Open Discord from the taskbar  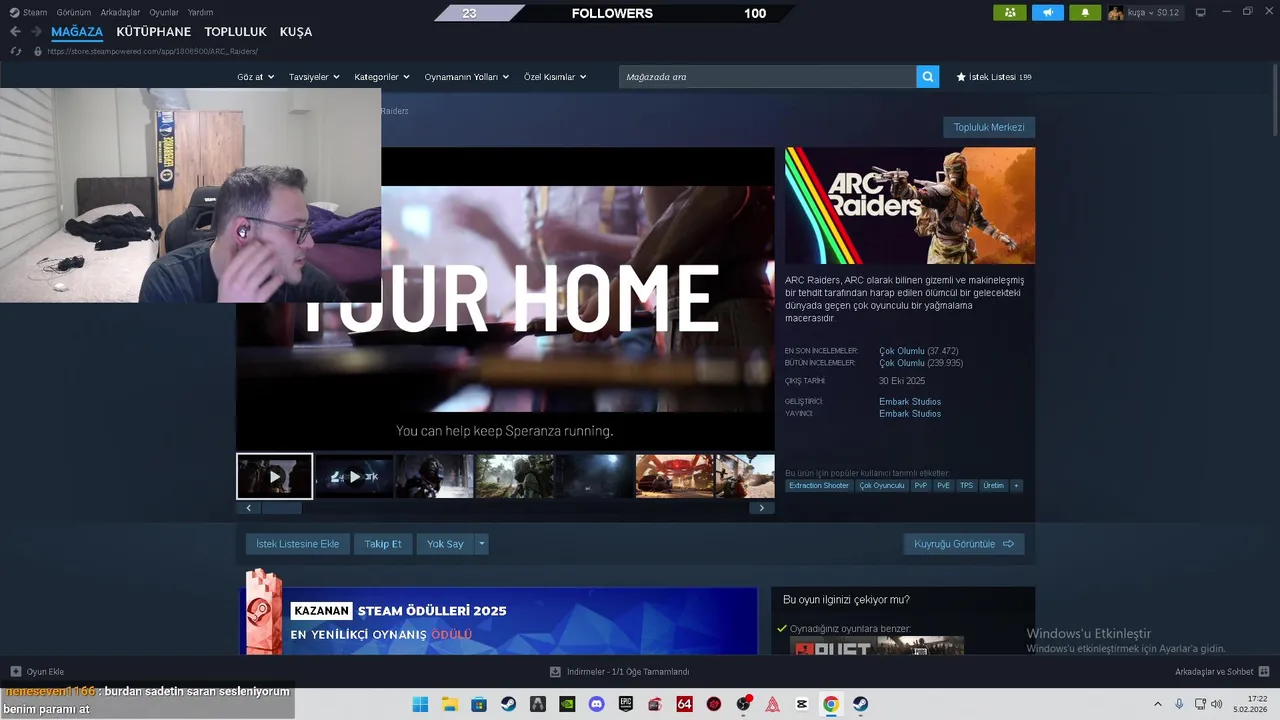tap(597, 704)
